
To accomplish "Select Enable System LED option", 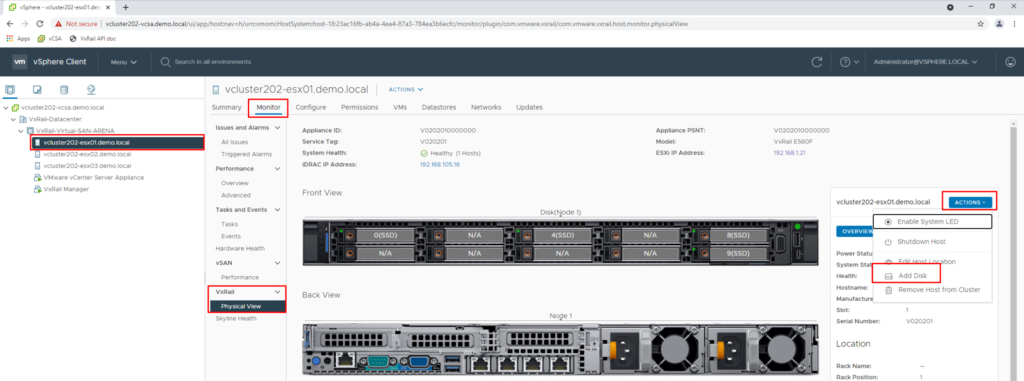I will (x=932, y=222).
